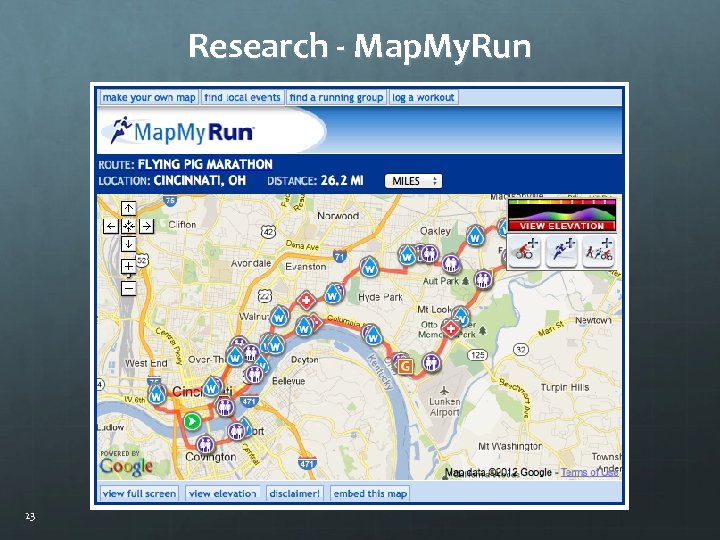Open the 'find local events' tab
Viewport: 720px width, 540px height.
(242, 97)
